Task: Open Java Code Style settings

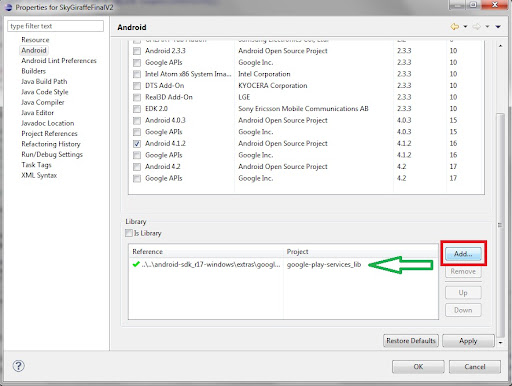Action: click(x=45, y=92)
